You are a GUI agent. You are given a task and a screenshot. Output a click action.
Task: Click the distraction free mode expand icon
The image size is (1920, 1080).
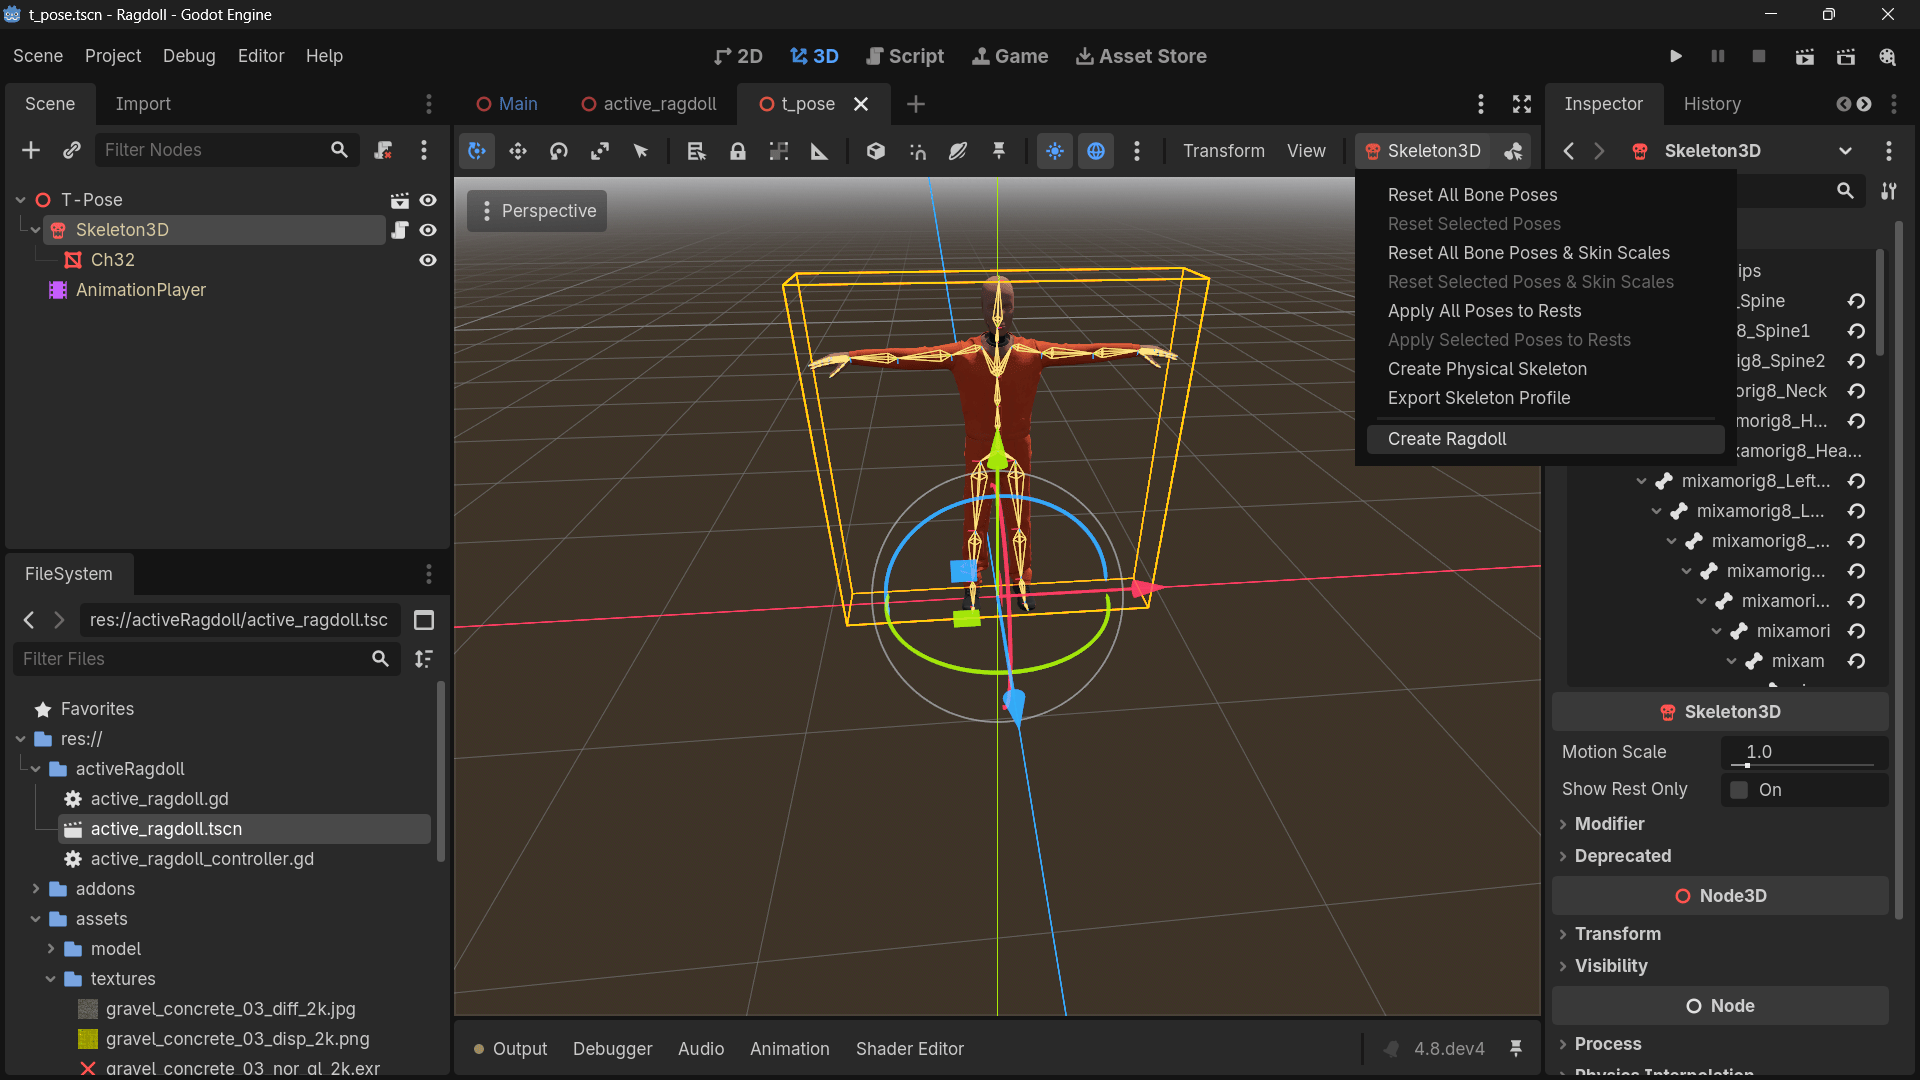pos(1522,104)
